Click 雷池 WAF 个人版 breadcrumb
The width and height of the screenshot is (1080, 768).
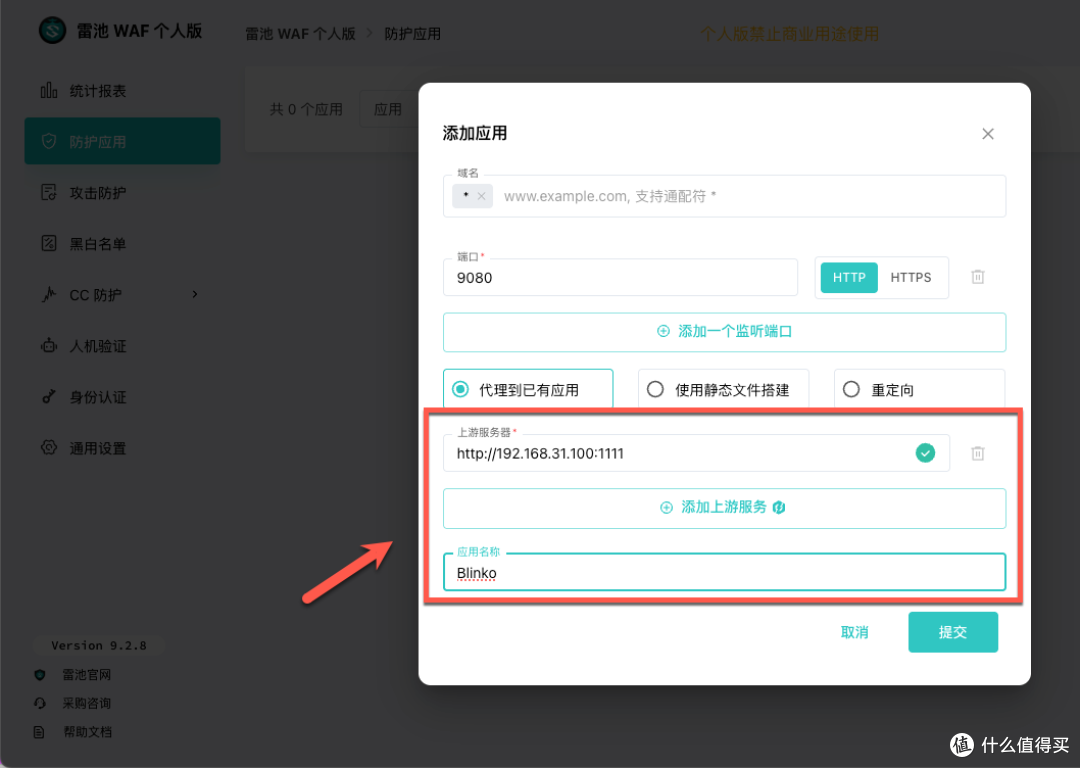[x=300, y=34]
